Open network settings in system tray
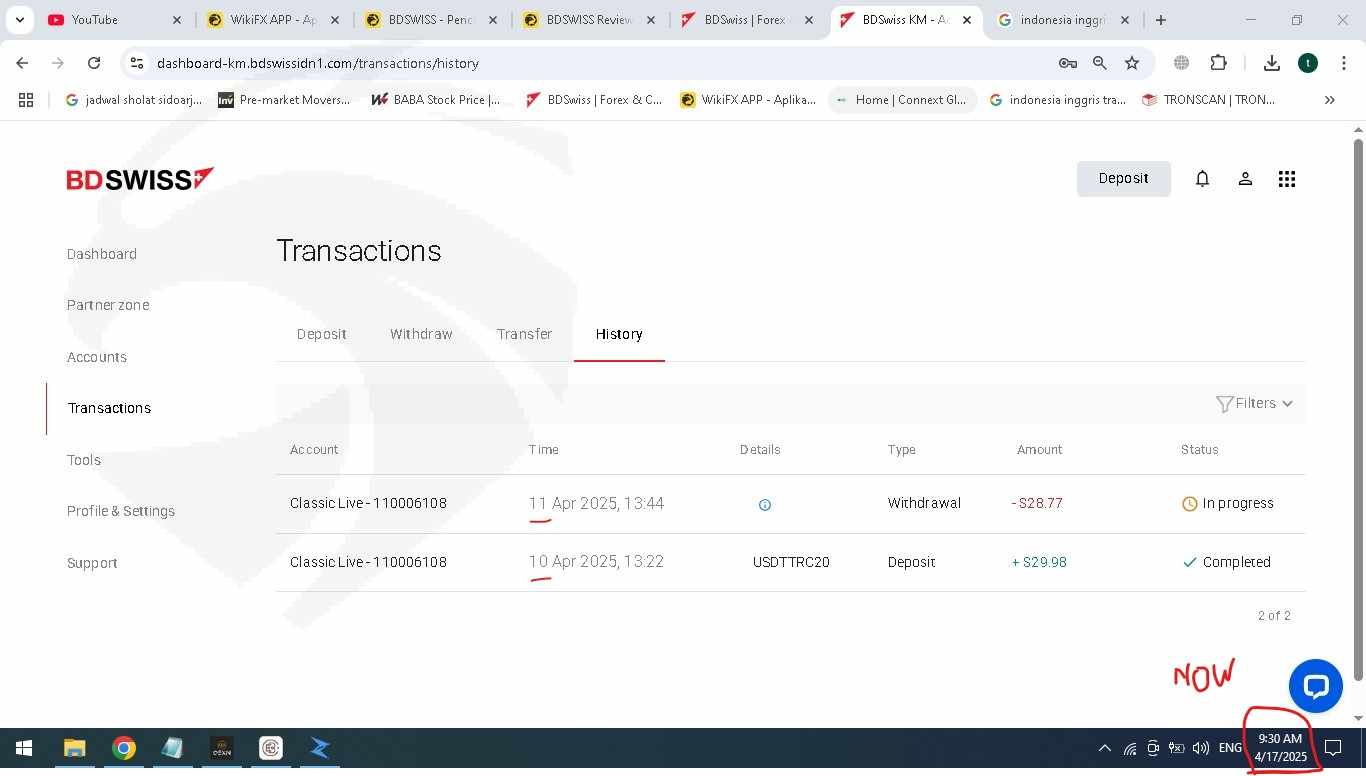Image resolution: width=1366 pixels, height=776 pixels. [x=1130, y=748]
